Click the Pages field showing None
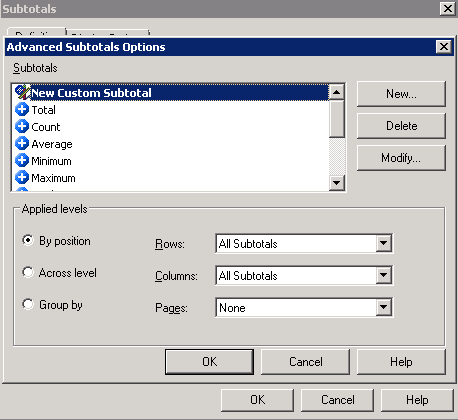The height and width of the screenshot is (420, 458). [304, 307]
